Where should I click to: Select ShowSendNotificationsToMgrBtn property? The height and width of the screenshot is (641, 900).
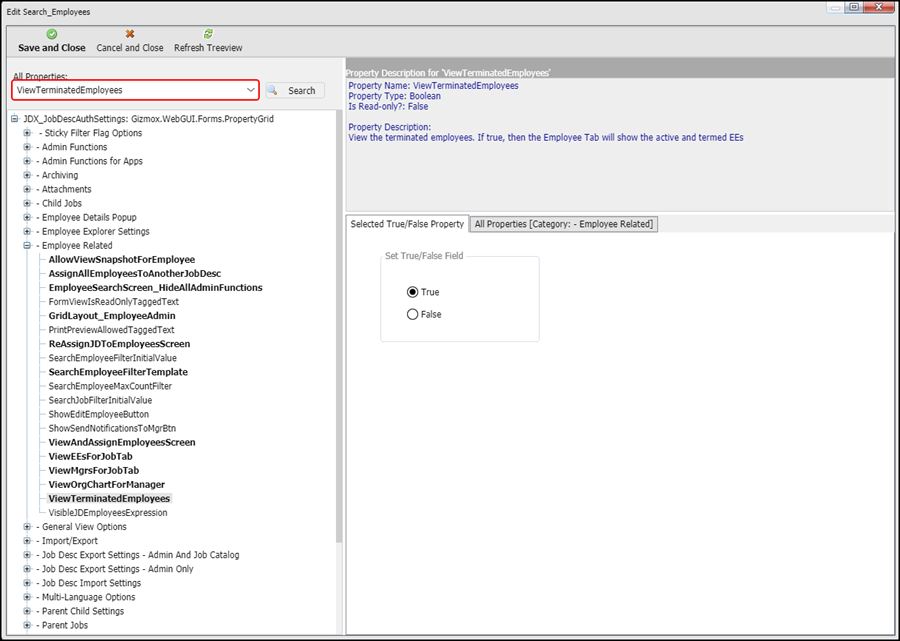click(112, 428)
